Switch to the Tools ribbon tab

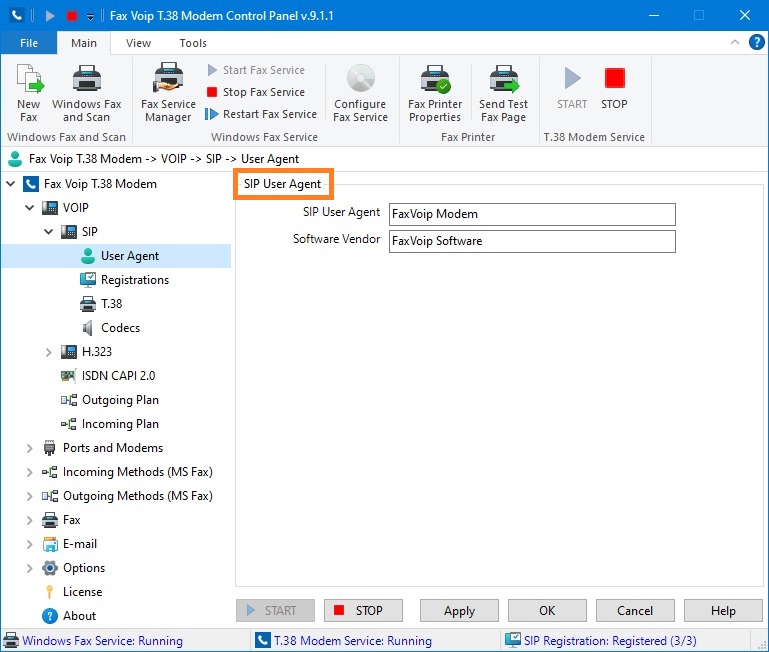(x=193, y=43)
